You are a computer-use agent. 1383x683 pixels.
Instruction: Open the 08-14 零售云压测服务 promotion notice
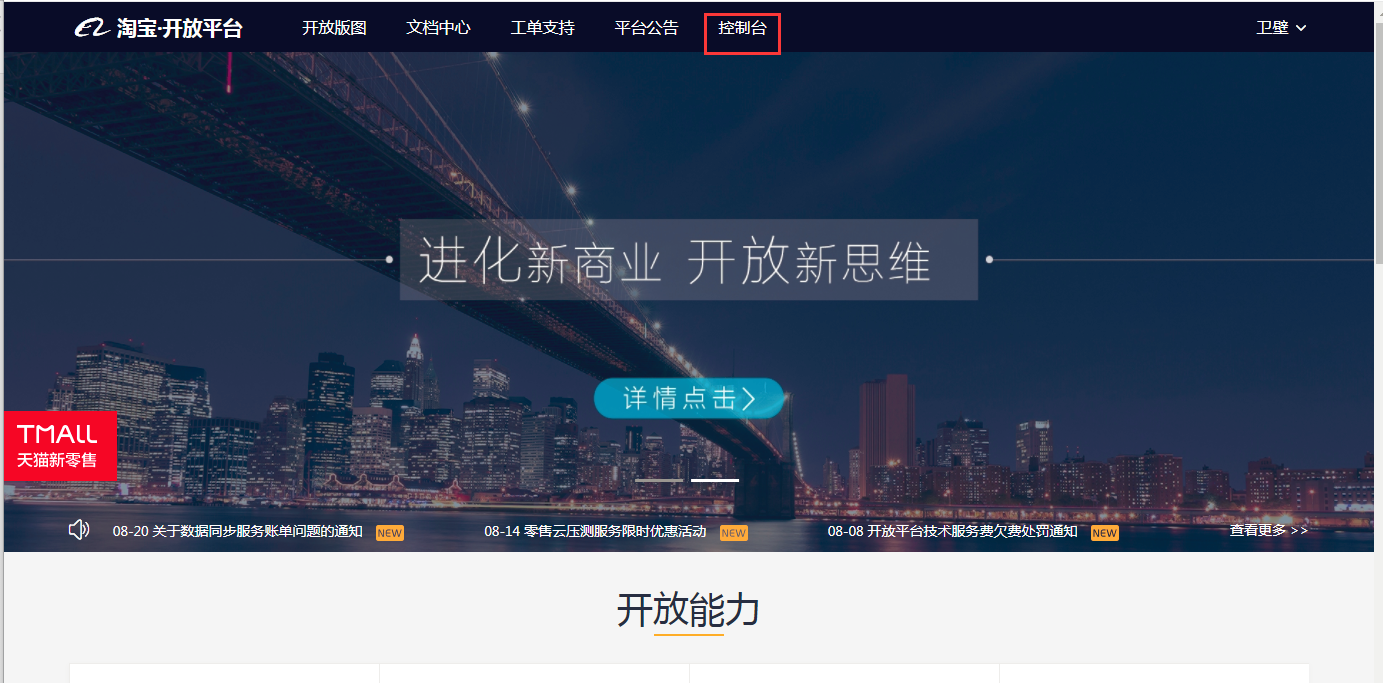point(595,531)
